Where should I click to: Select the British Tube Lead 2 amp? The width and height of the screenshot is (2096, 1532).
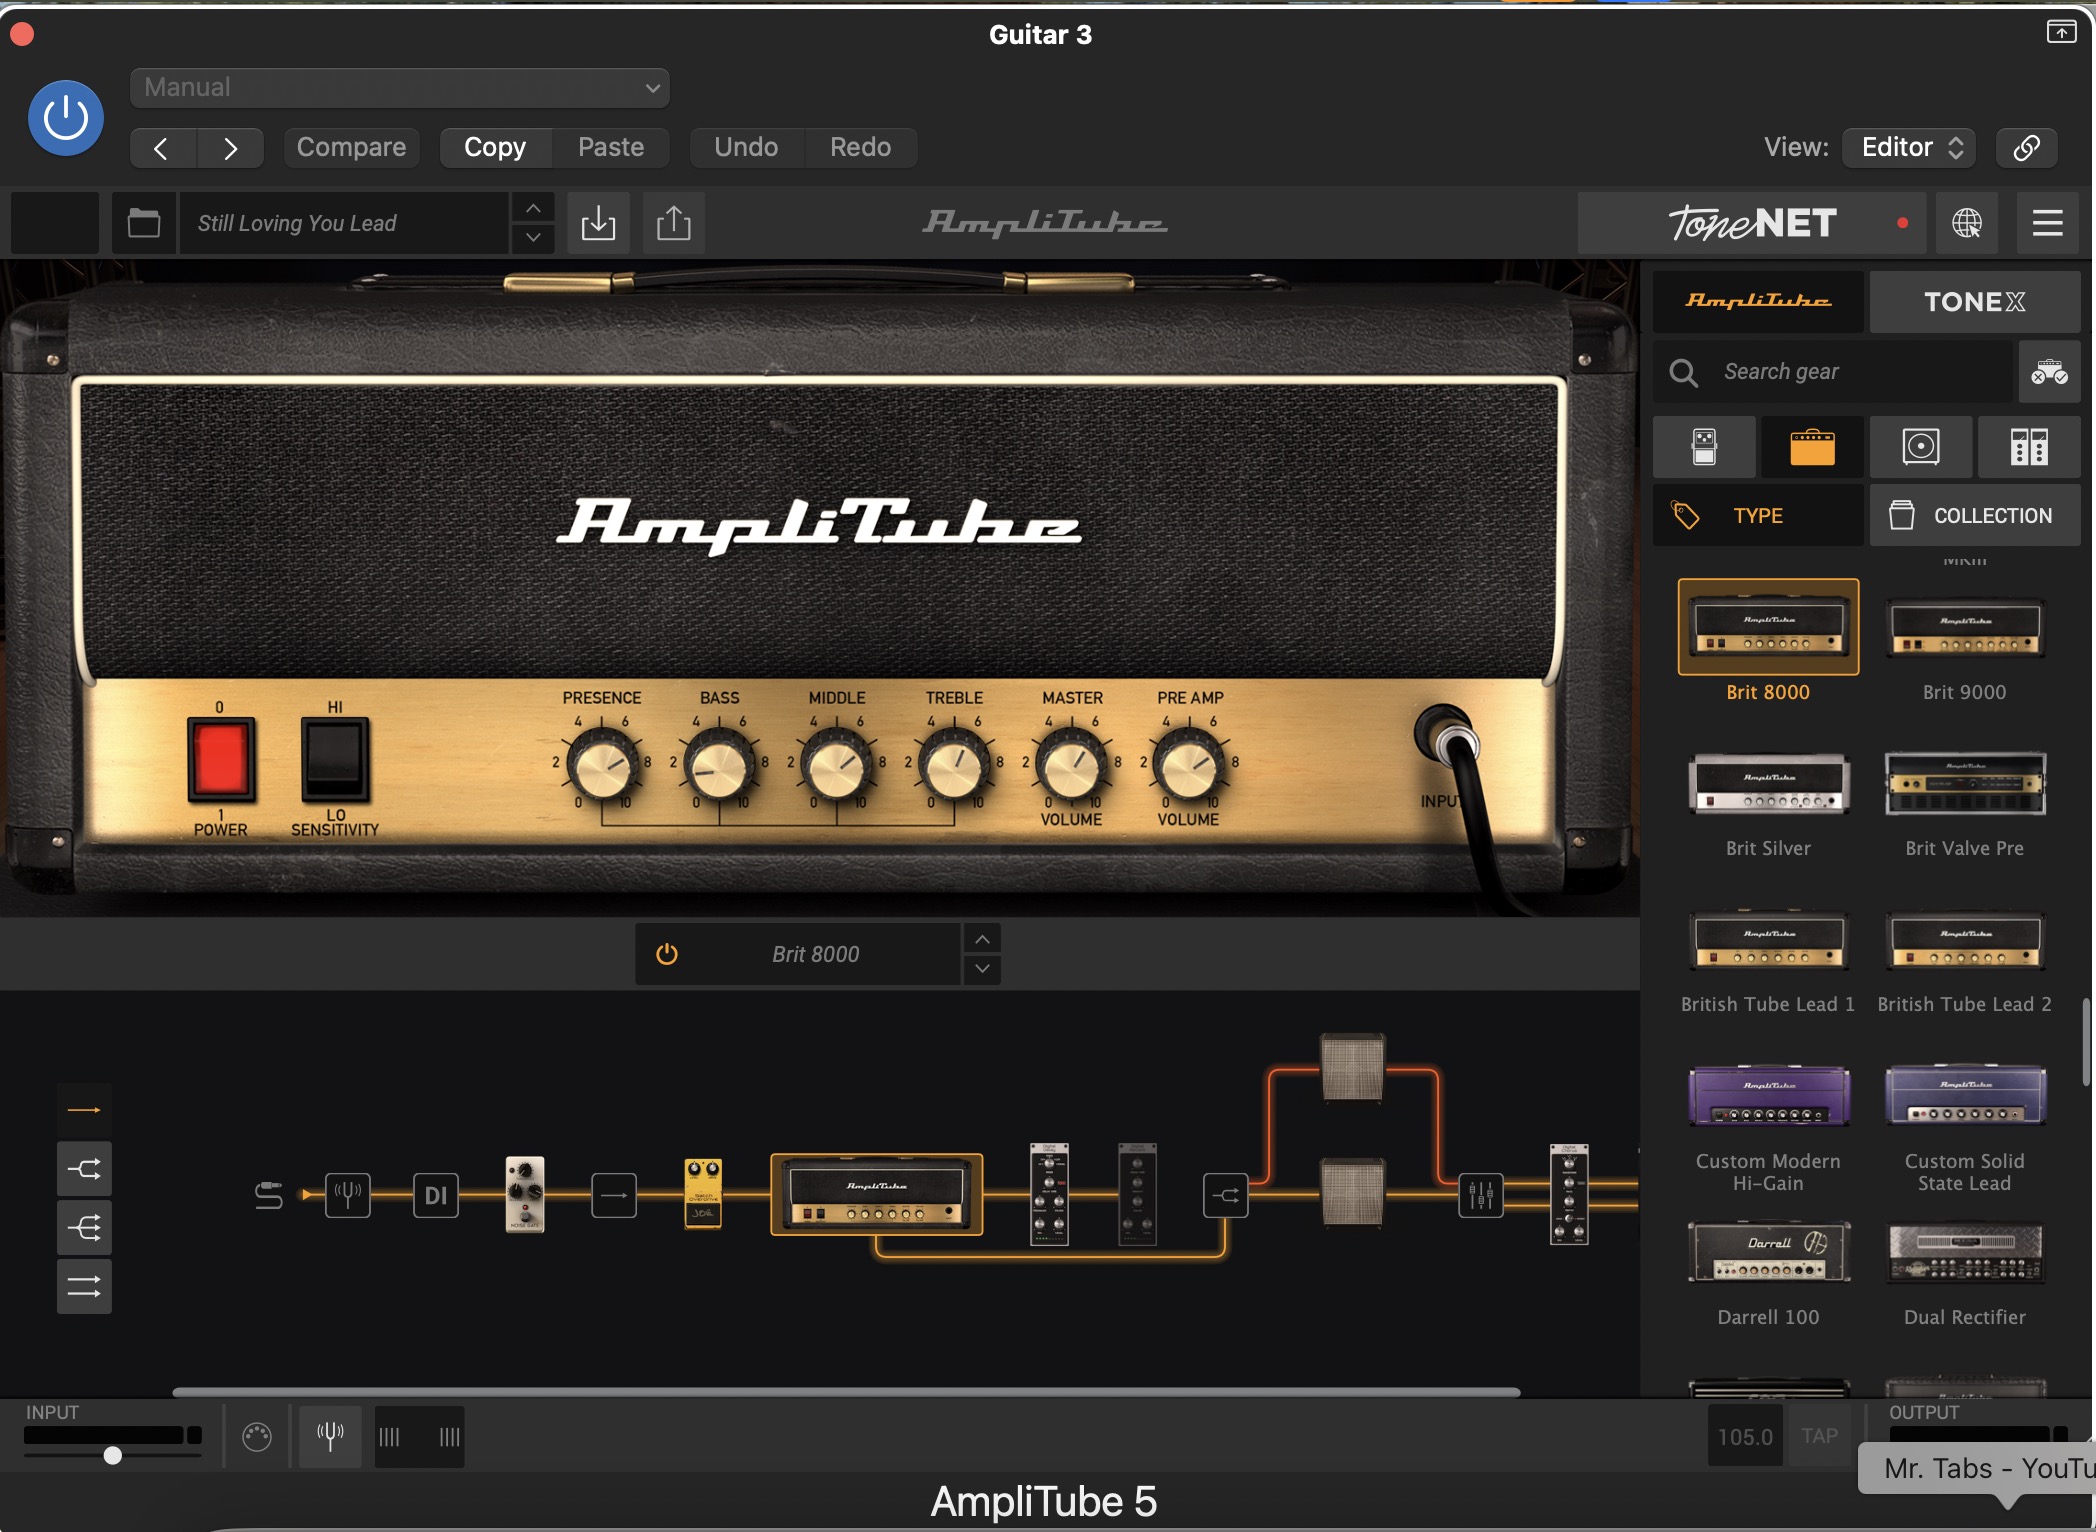click(x=1965, y=940)
